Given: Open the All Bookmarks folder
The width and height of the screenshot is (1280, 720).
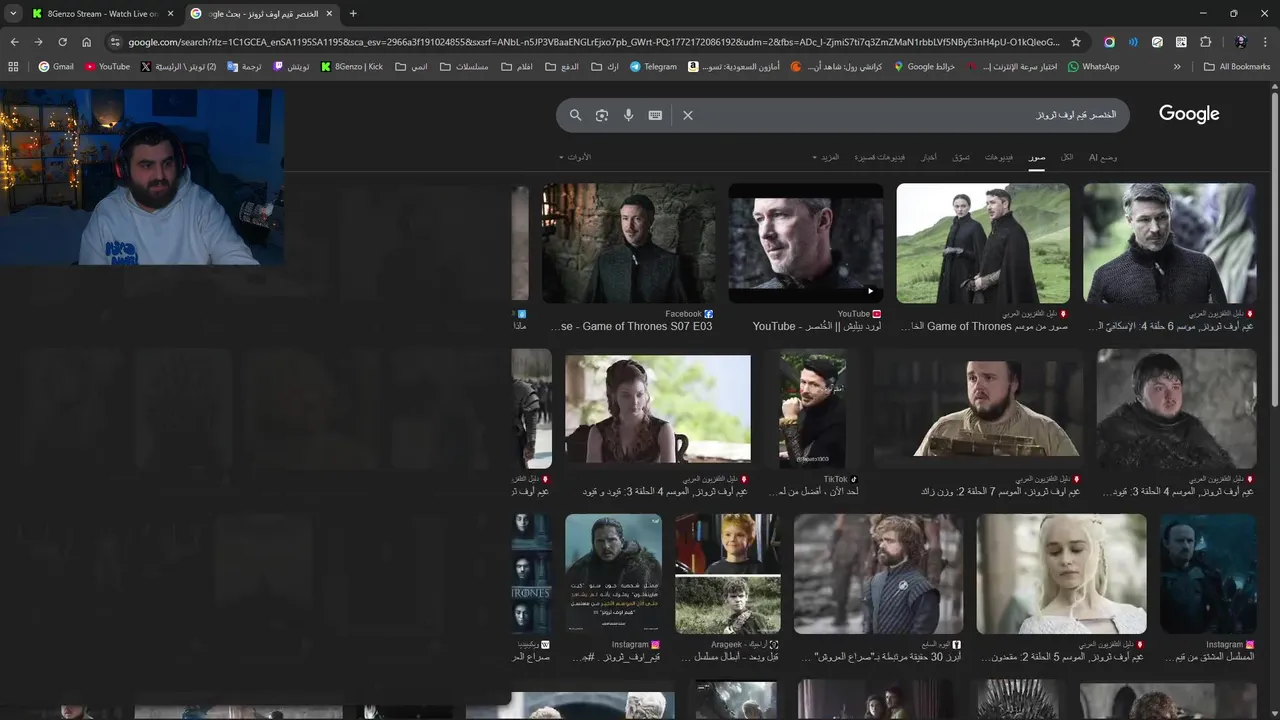Looking at the screenshot, I should [1237, 67].
